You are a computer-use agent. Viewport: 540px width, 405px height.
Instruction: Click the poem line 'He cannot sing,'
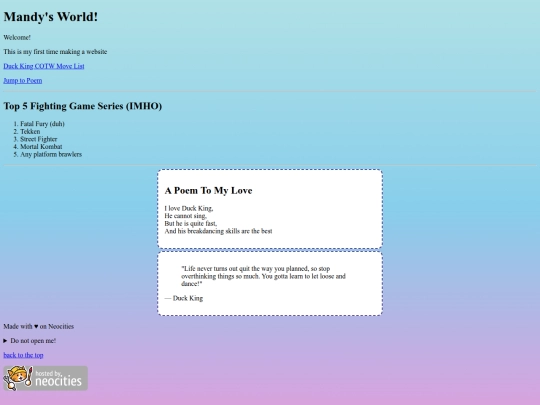[x=186, y=216]
